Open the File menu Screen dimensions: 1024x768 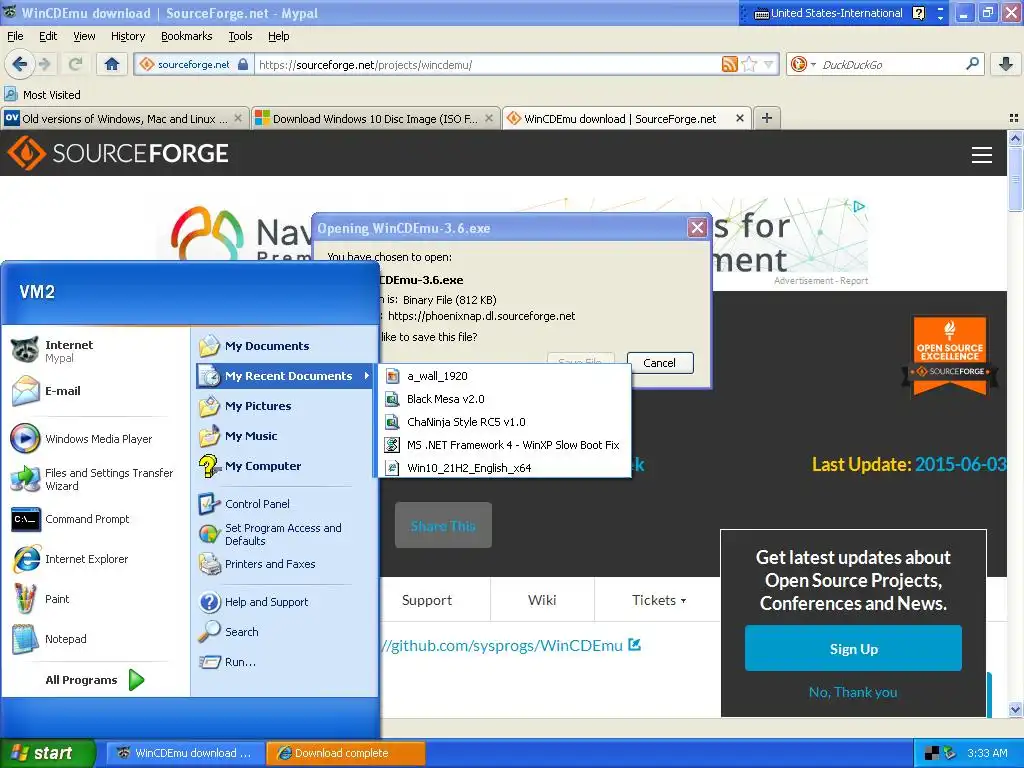(15, 36)
